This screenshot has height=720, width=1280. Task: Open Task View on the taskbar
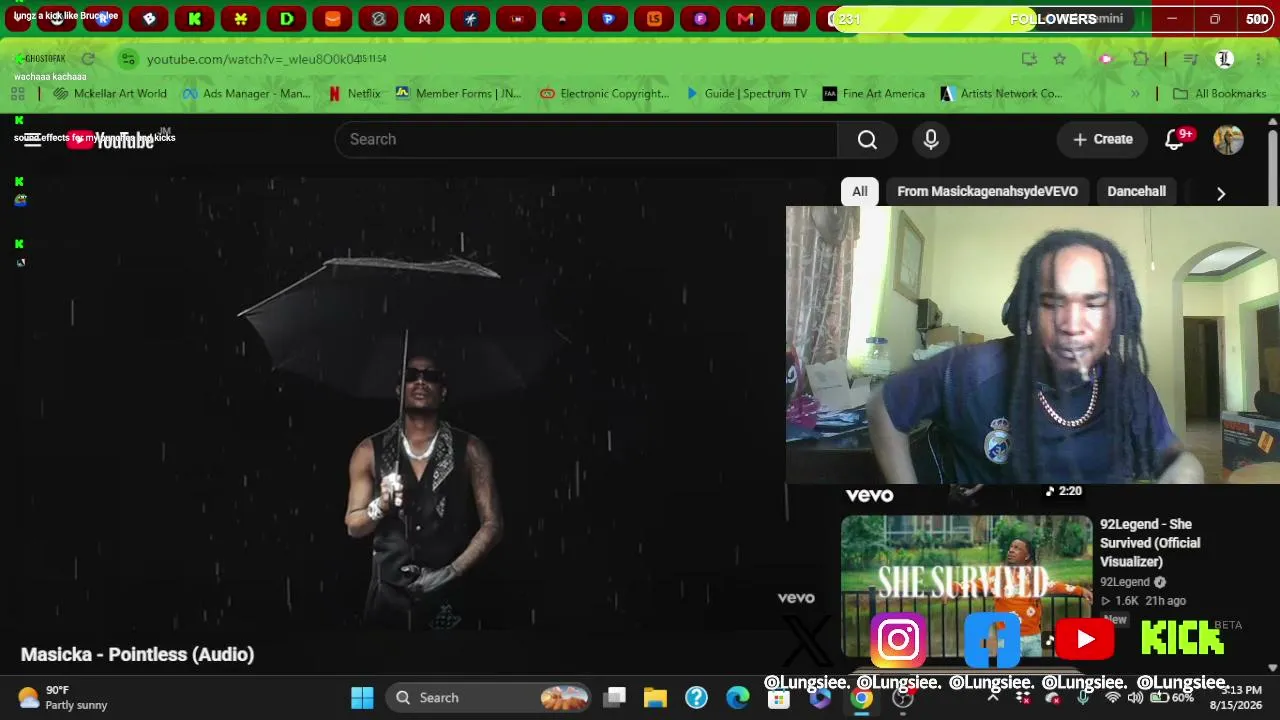click(x=615, y=698)
